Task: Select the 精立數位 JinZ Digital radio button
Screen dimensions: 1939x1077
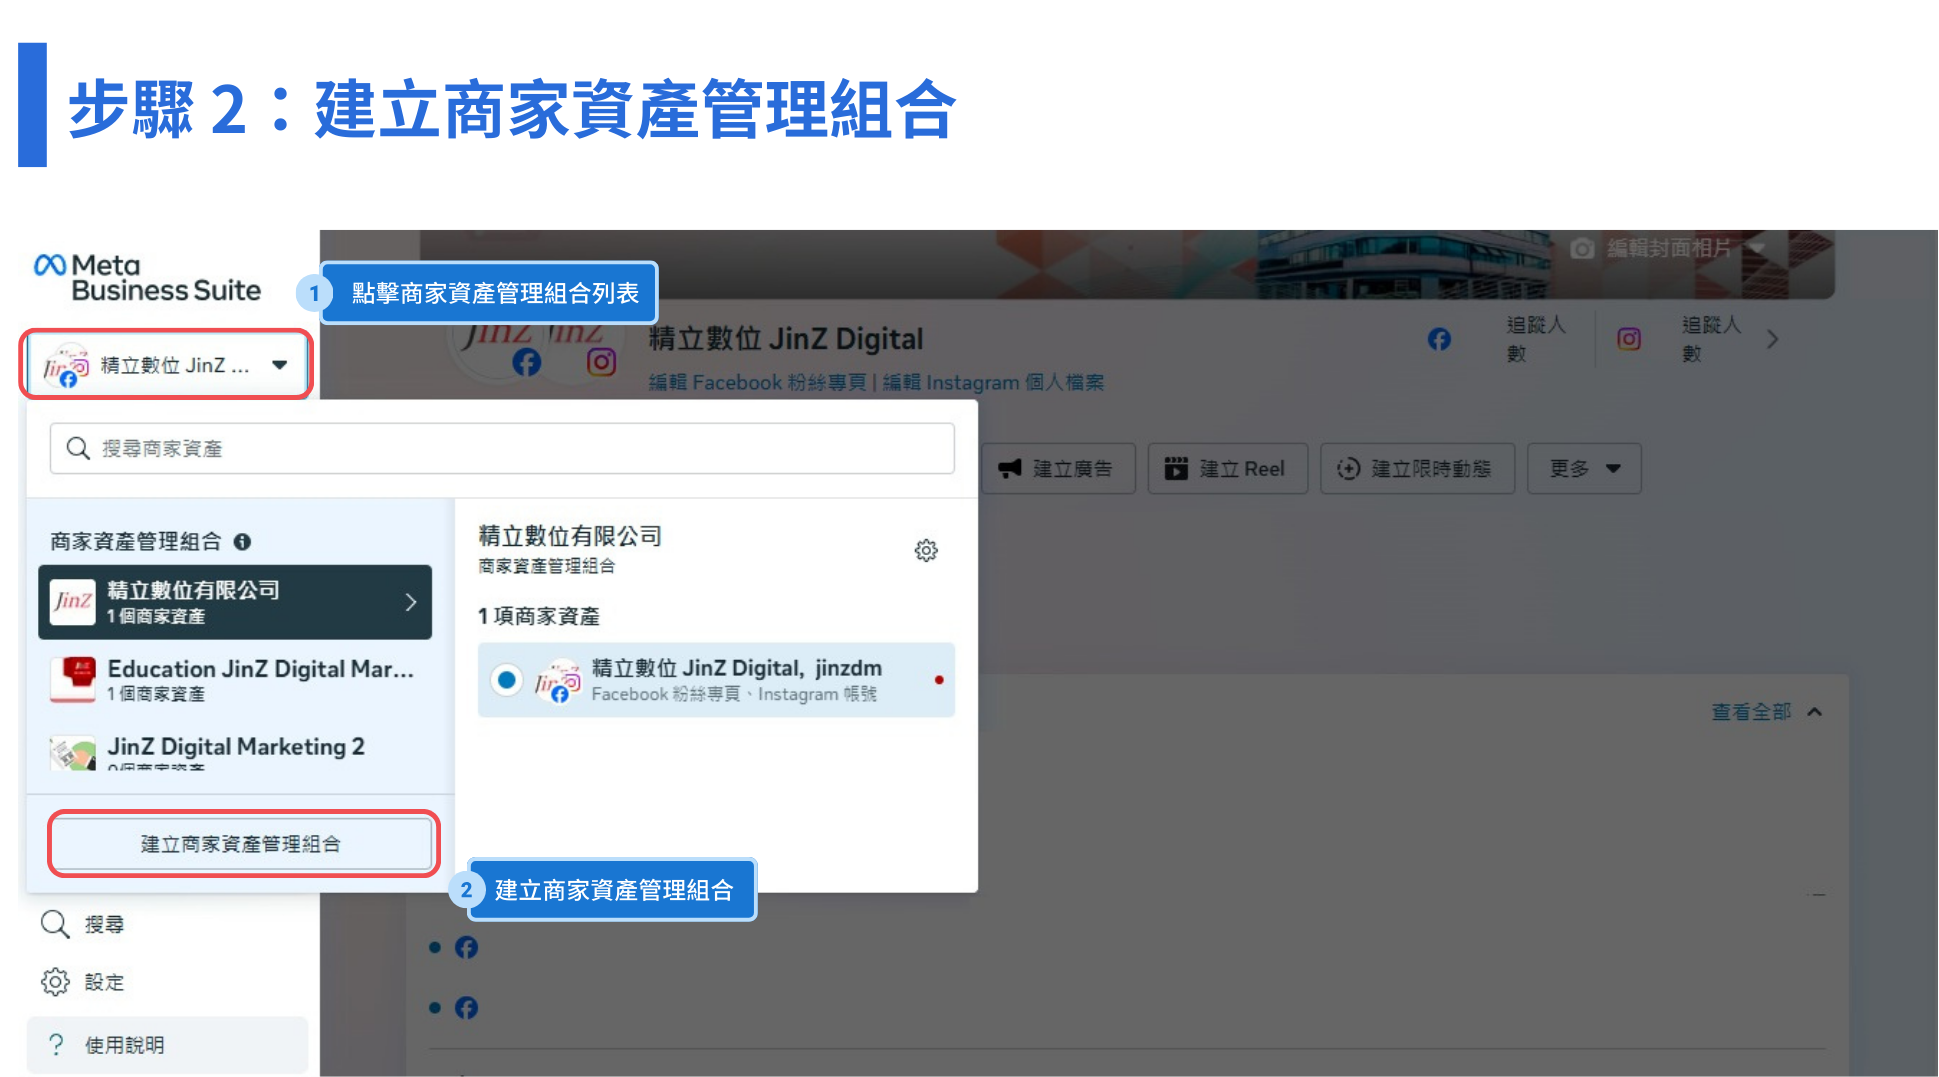Action: [x=507, y=680]
